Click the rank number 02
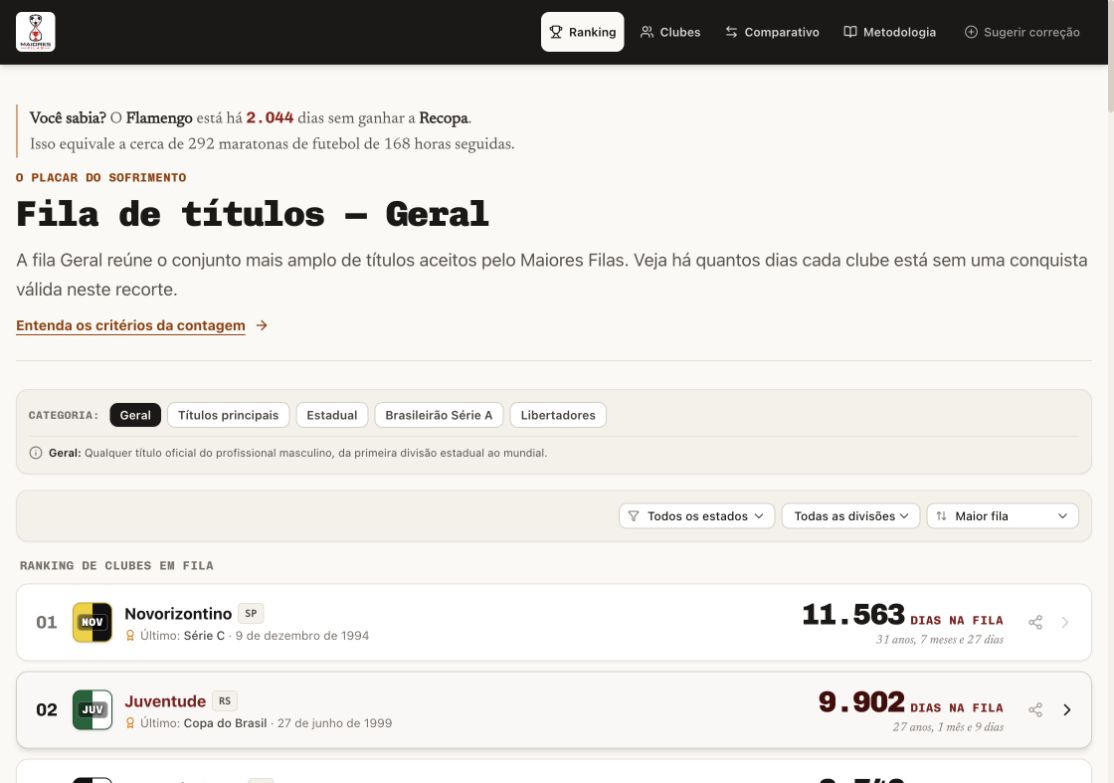Image resolution: width=1114 pixels, height=783 pixels. click(46, 710)
